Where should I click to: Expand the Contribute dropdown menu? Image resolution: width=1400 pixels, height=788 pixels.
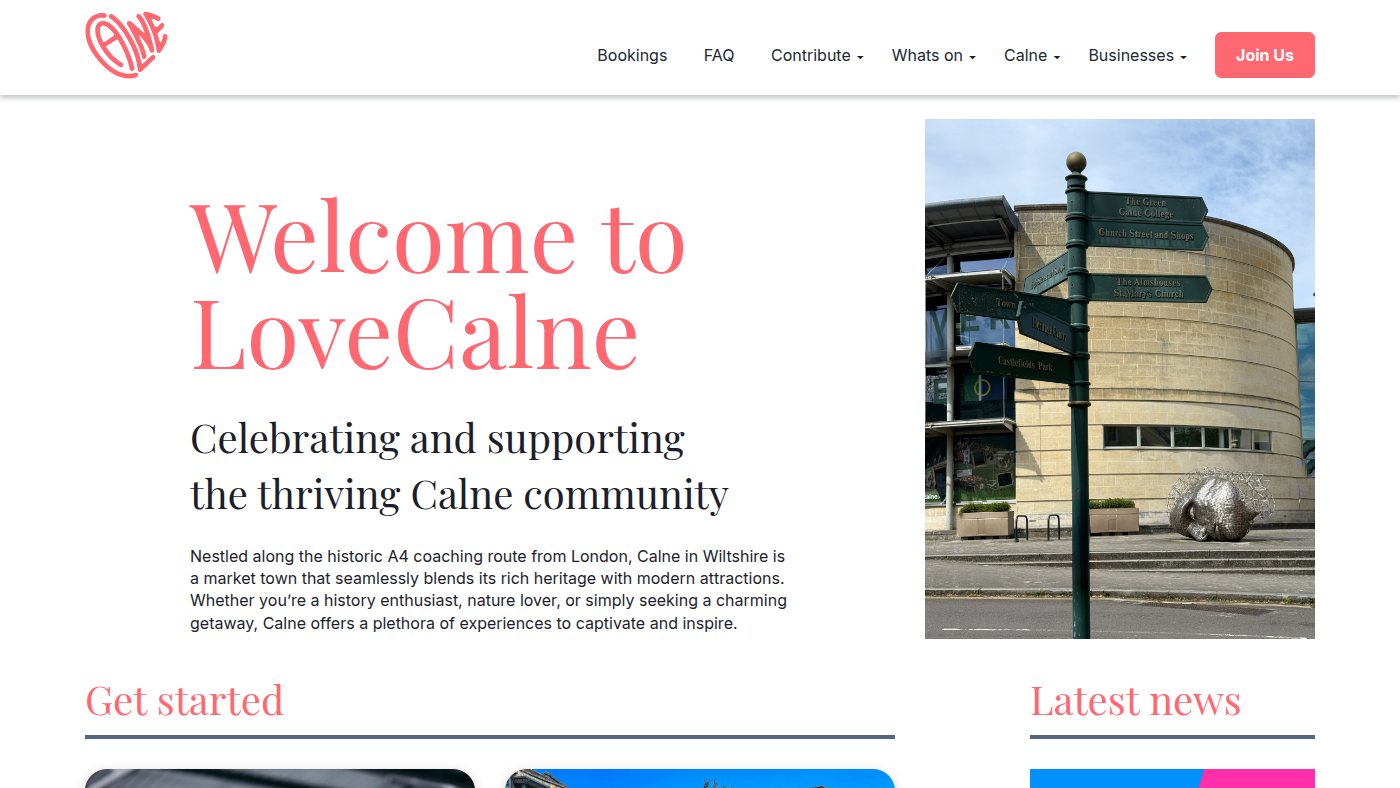click(x=817, y=56)
